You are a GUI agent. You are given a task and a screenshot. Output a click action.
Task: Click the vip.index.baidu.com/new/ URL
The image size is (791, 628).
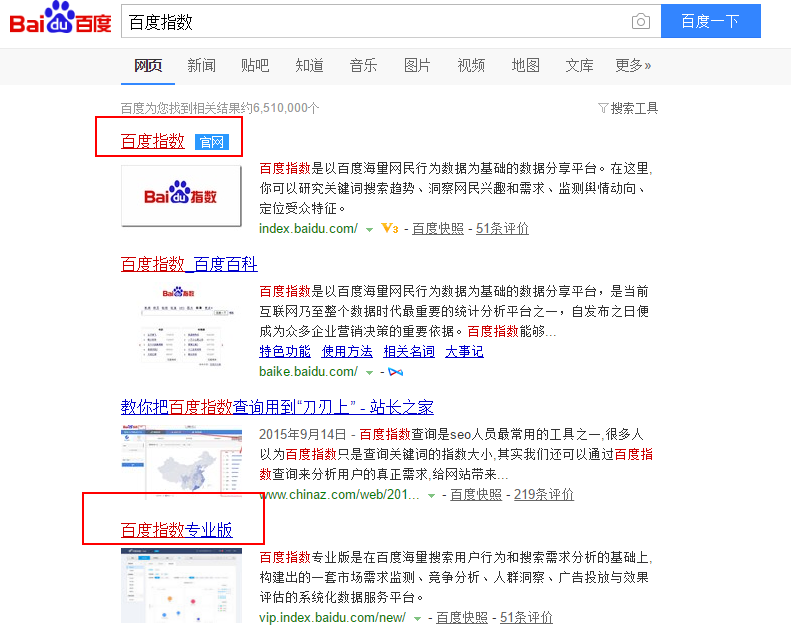(x=332, y=617)
